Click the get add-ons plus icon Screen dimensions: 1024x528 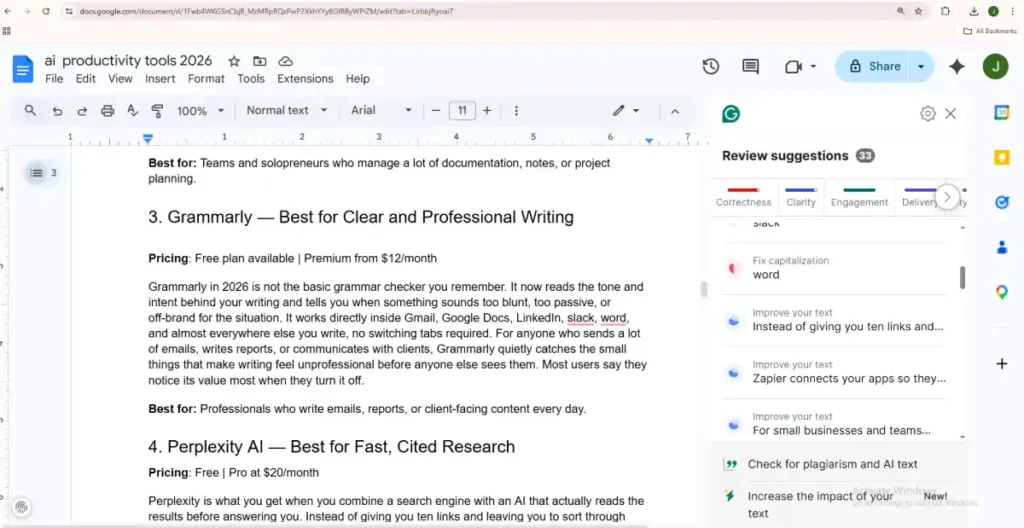click(x=1002, y=363)
